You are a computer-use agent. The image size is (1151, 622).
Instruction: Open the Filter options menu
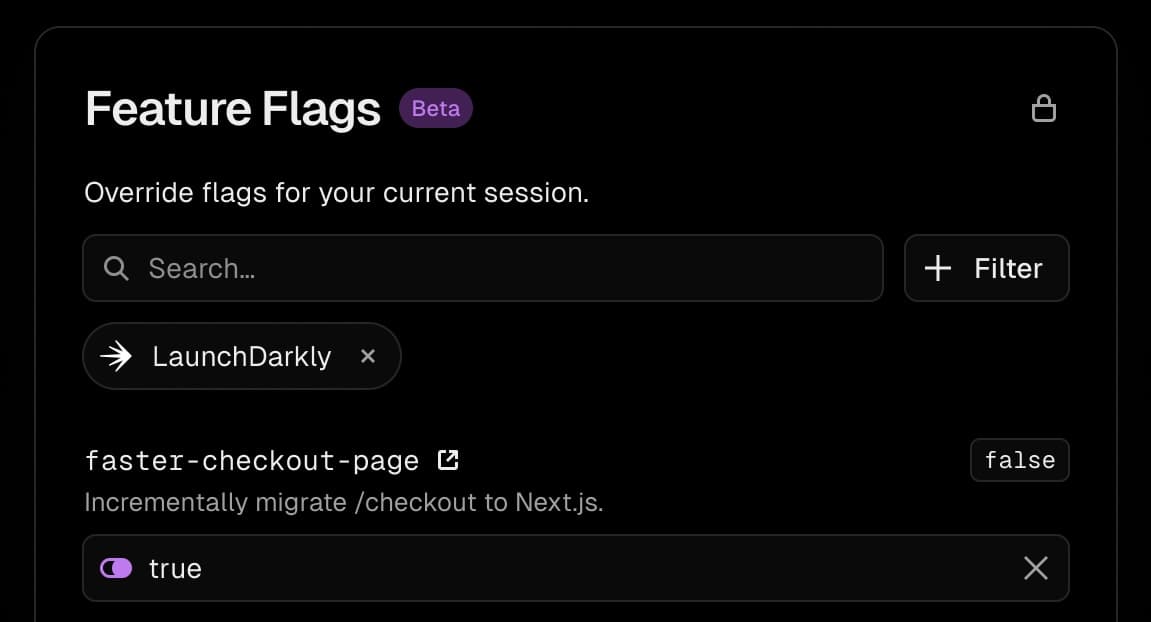click(986, 268)
